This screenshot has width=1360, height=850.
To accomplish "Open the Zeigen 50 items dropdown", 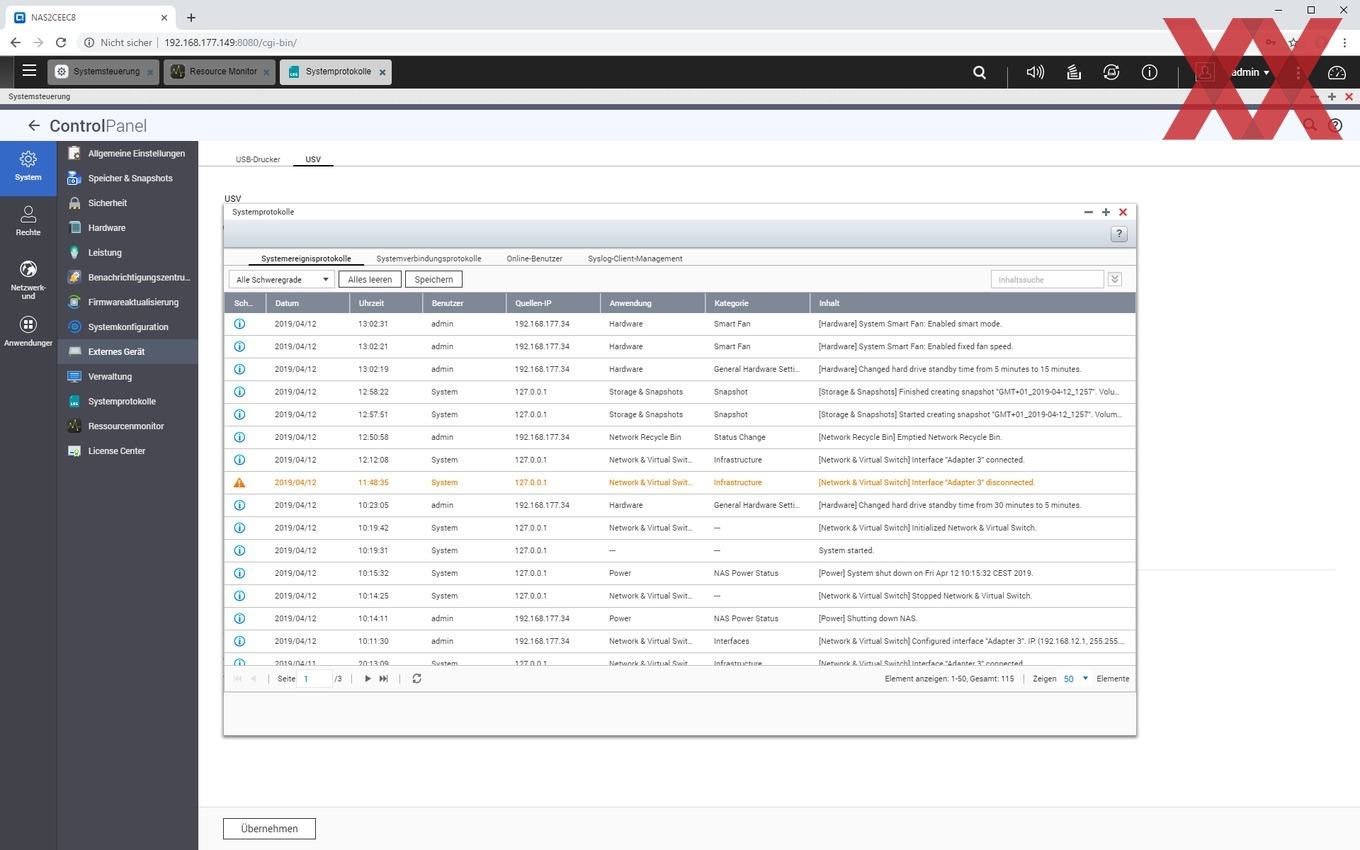I will pos(1076,678).
